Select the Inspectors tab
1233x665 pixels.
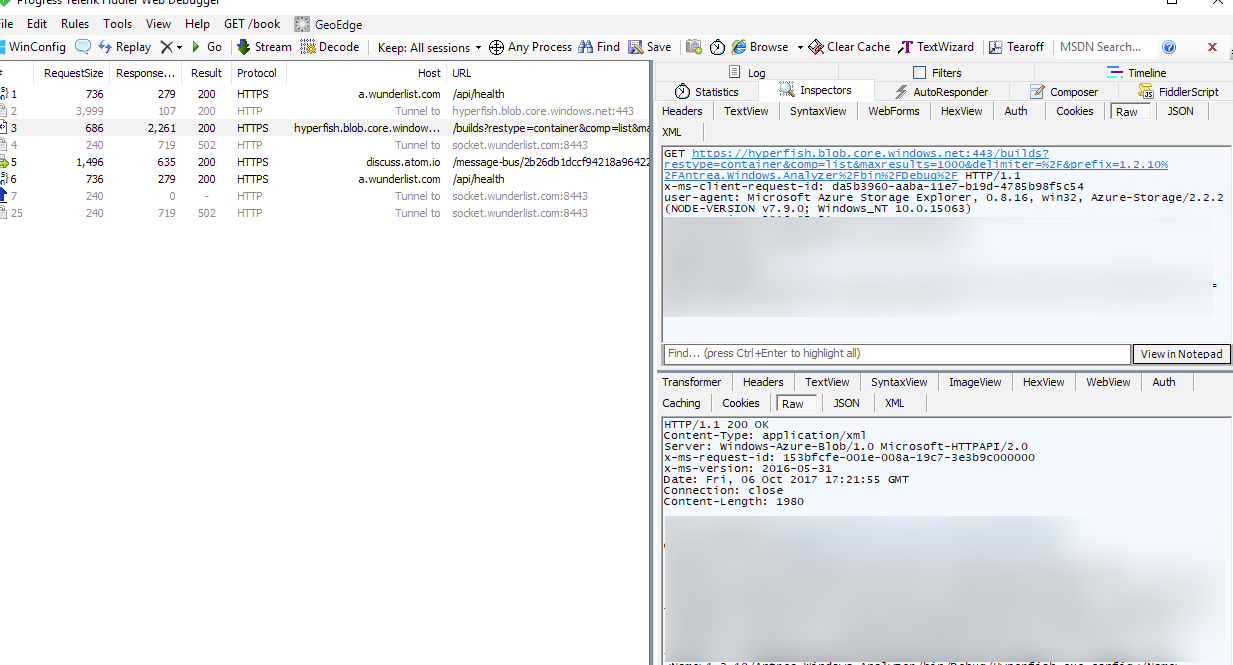(x=816, y=90)
